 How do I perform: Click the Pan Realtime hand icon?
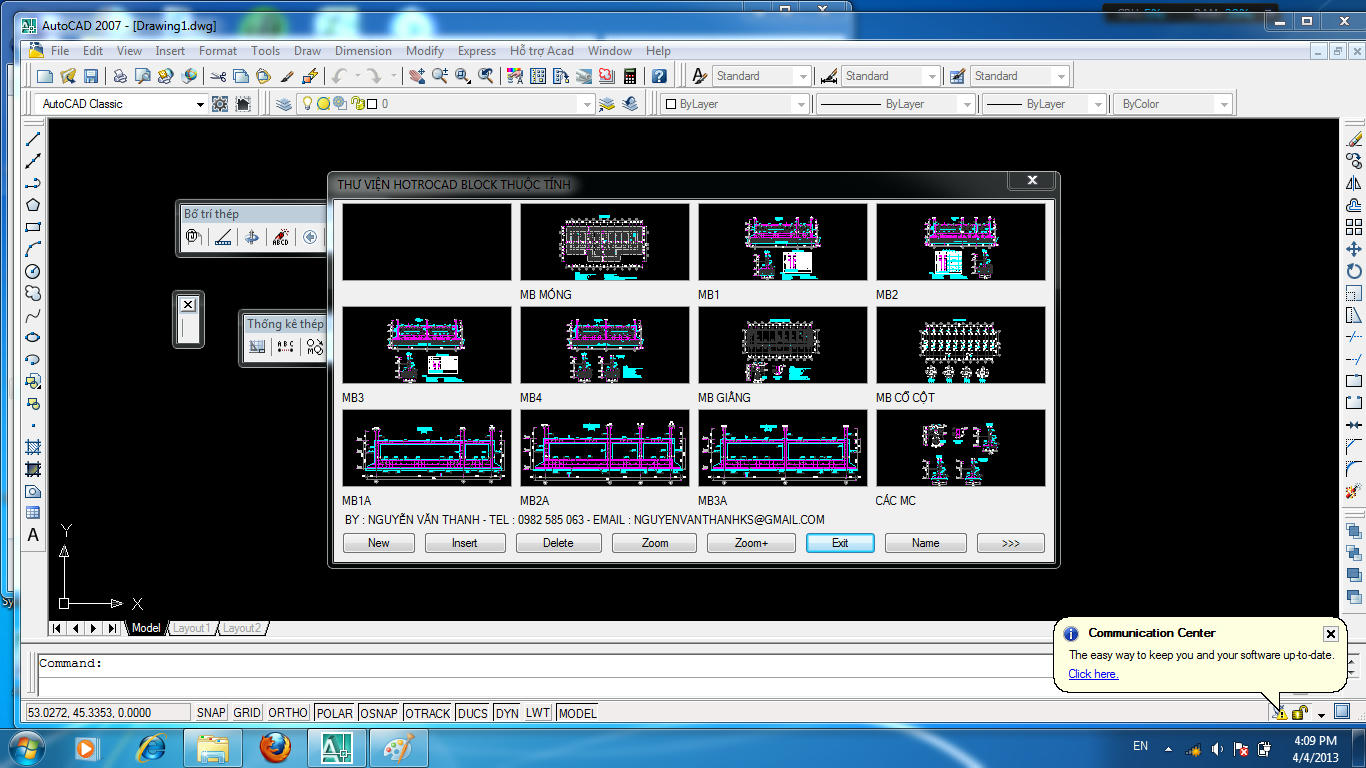click(x=417, y=76)
